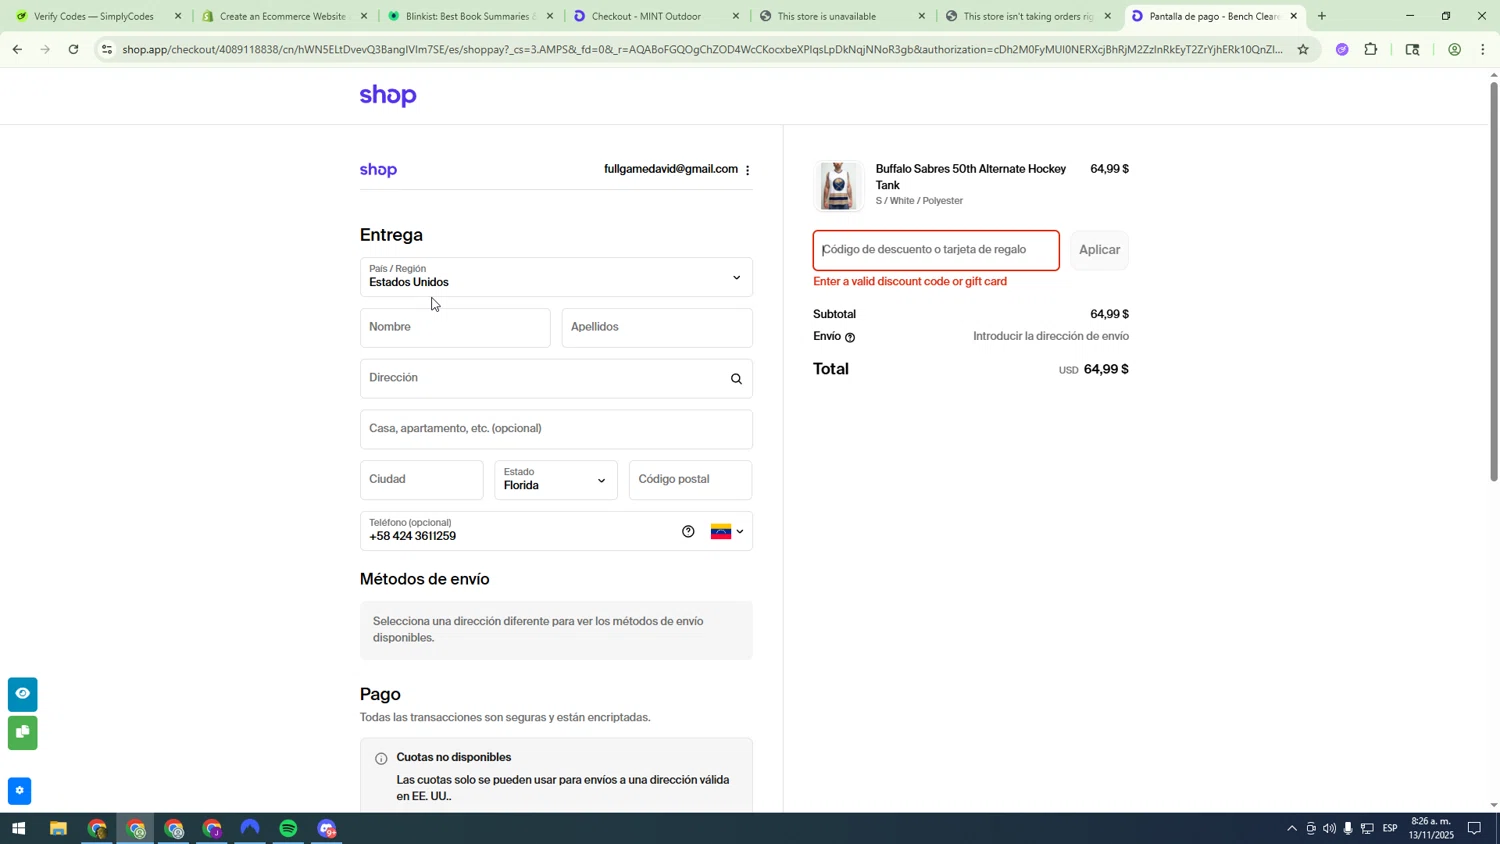Open the clock and date in taskbar

pyautogui.click(x=1431, y=829)
